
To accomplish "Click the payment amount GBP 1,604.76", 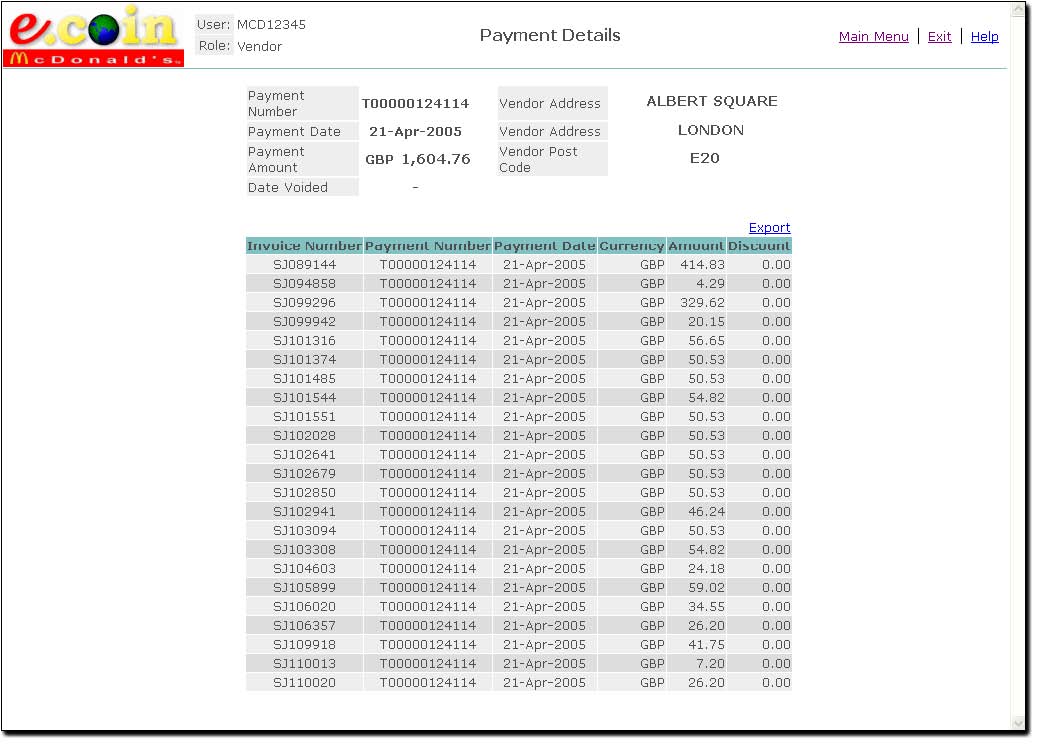I will click(x=417, y=160).
